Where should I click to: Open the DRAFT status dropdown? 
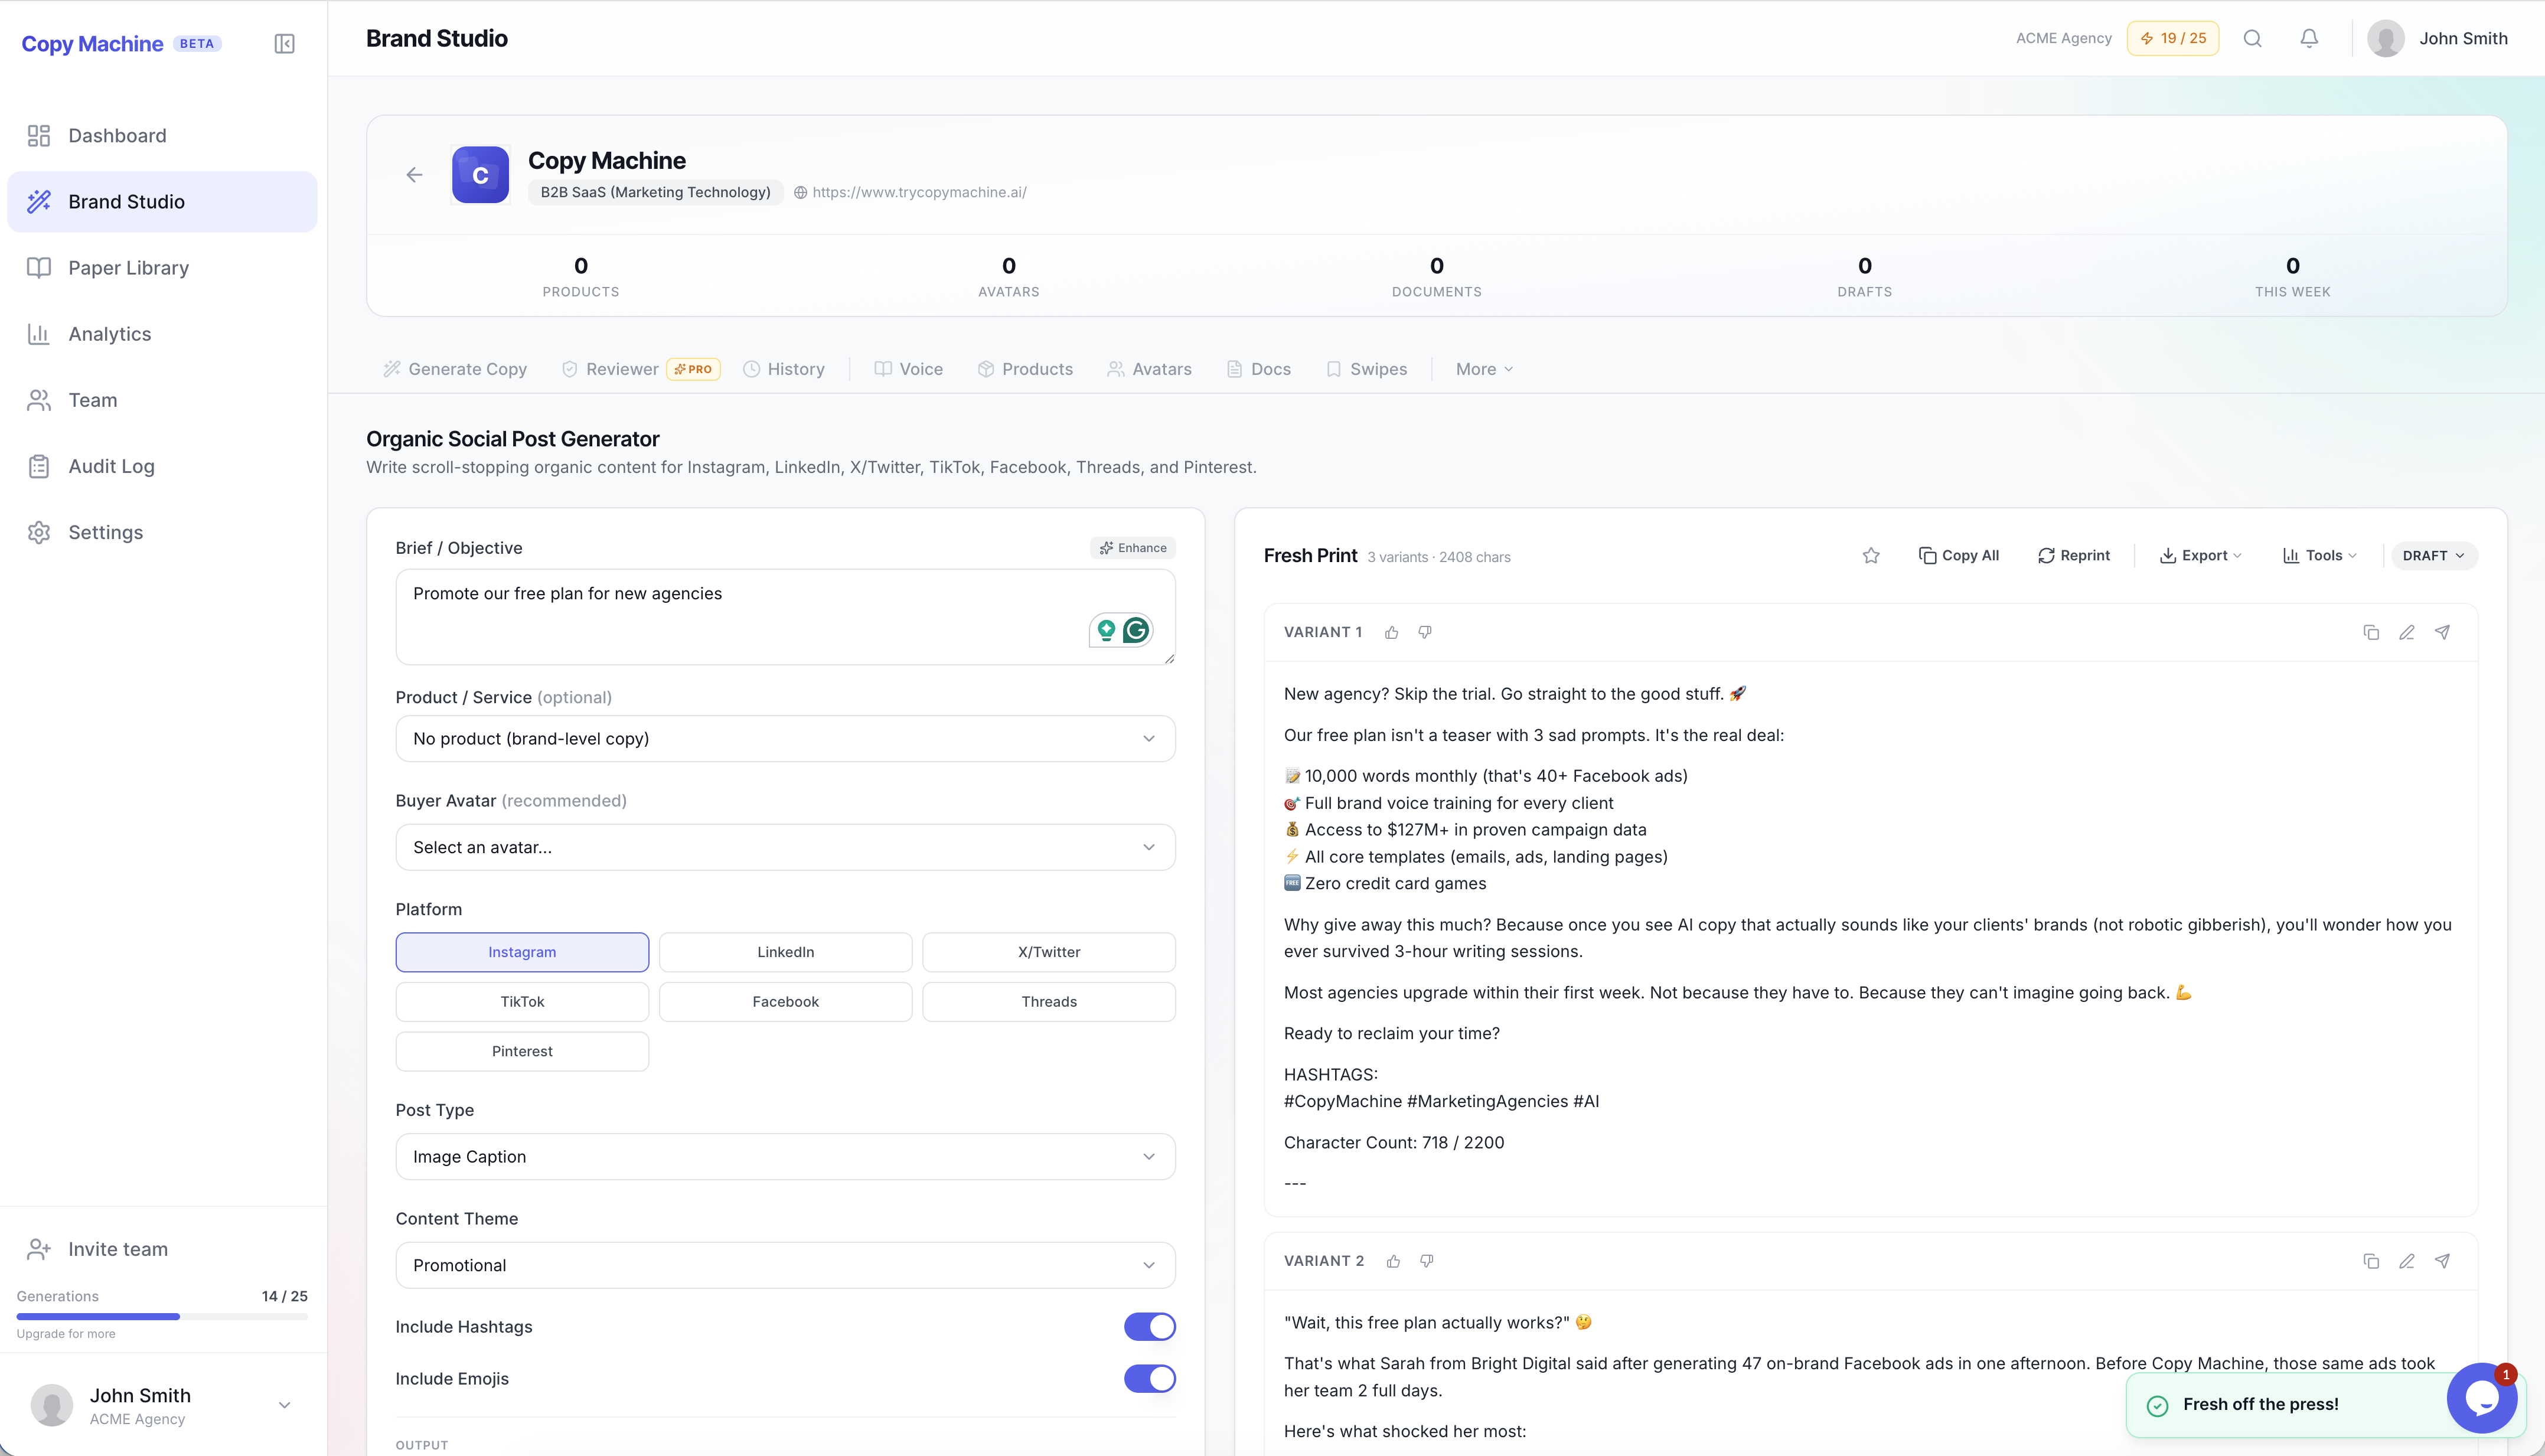2434,555
